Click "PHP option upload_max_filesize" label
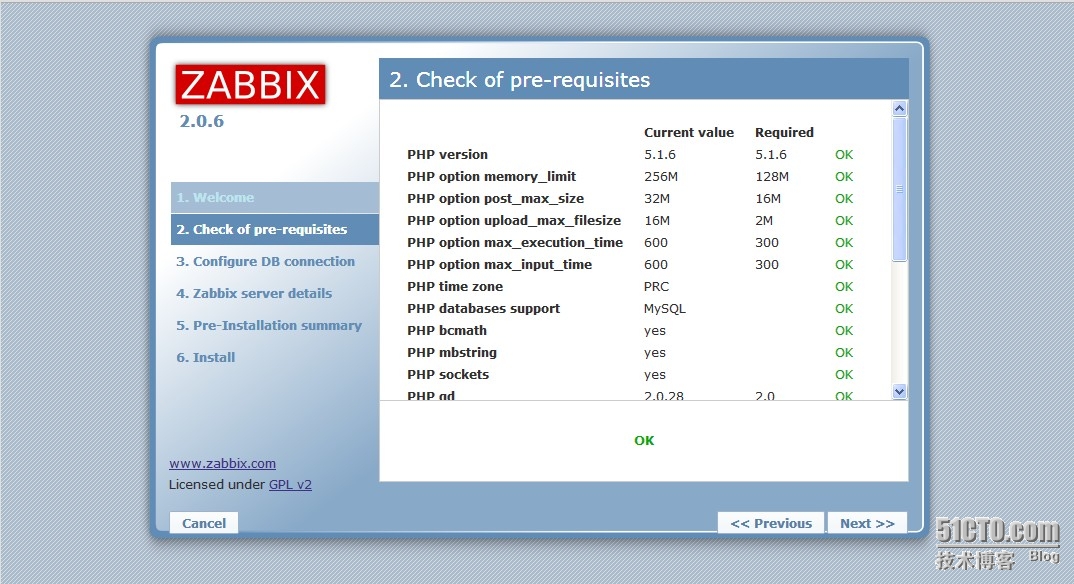Image resolution: width=1074 pixels, height=584 pixels. [514, 220]
